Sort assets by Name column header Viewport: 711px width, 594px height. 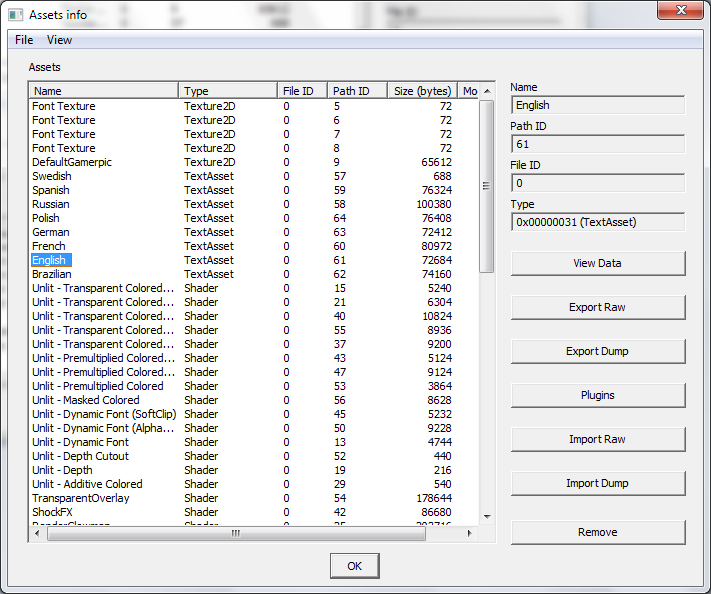tap(103, 91)
